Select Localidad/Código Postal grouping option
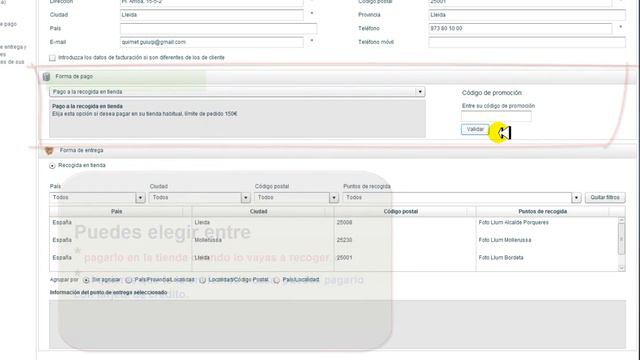The height and width of the screenshot is (360, 640). click(x=202, y=280)
